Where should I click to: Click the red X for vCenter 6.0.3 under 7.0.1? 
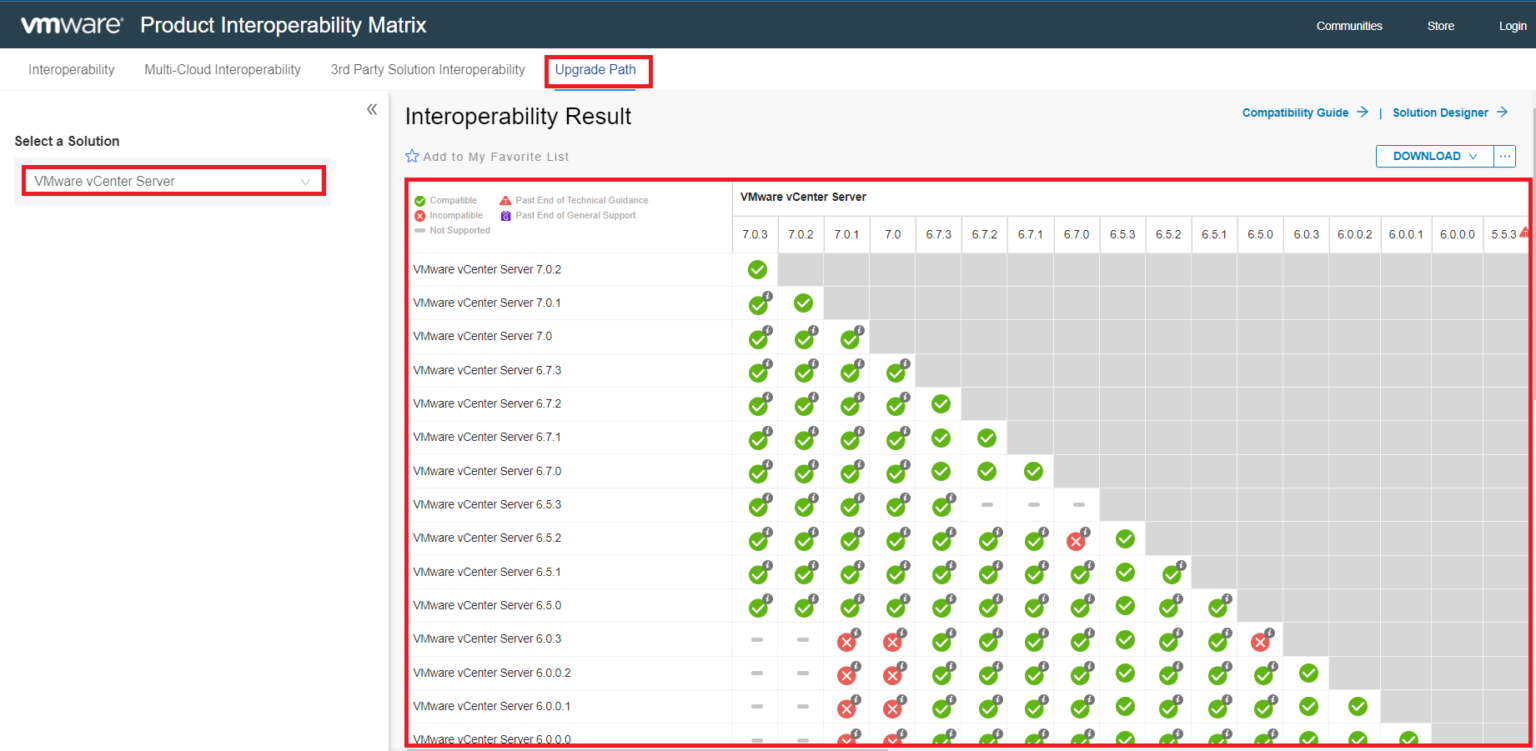click(847, 639)
